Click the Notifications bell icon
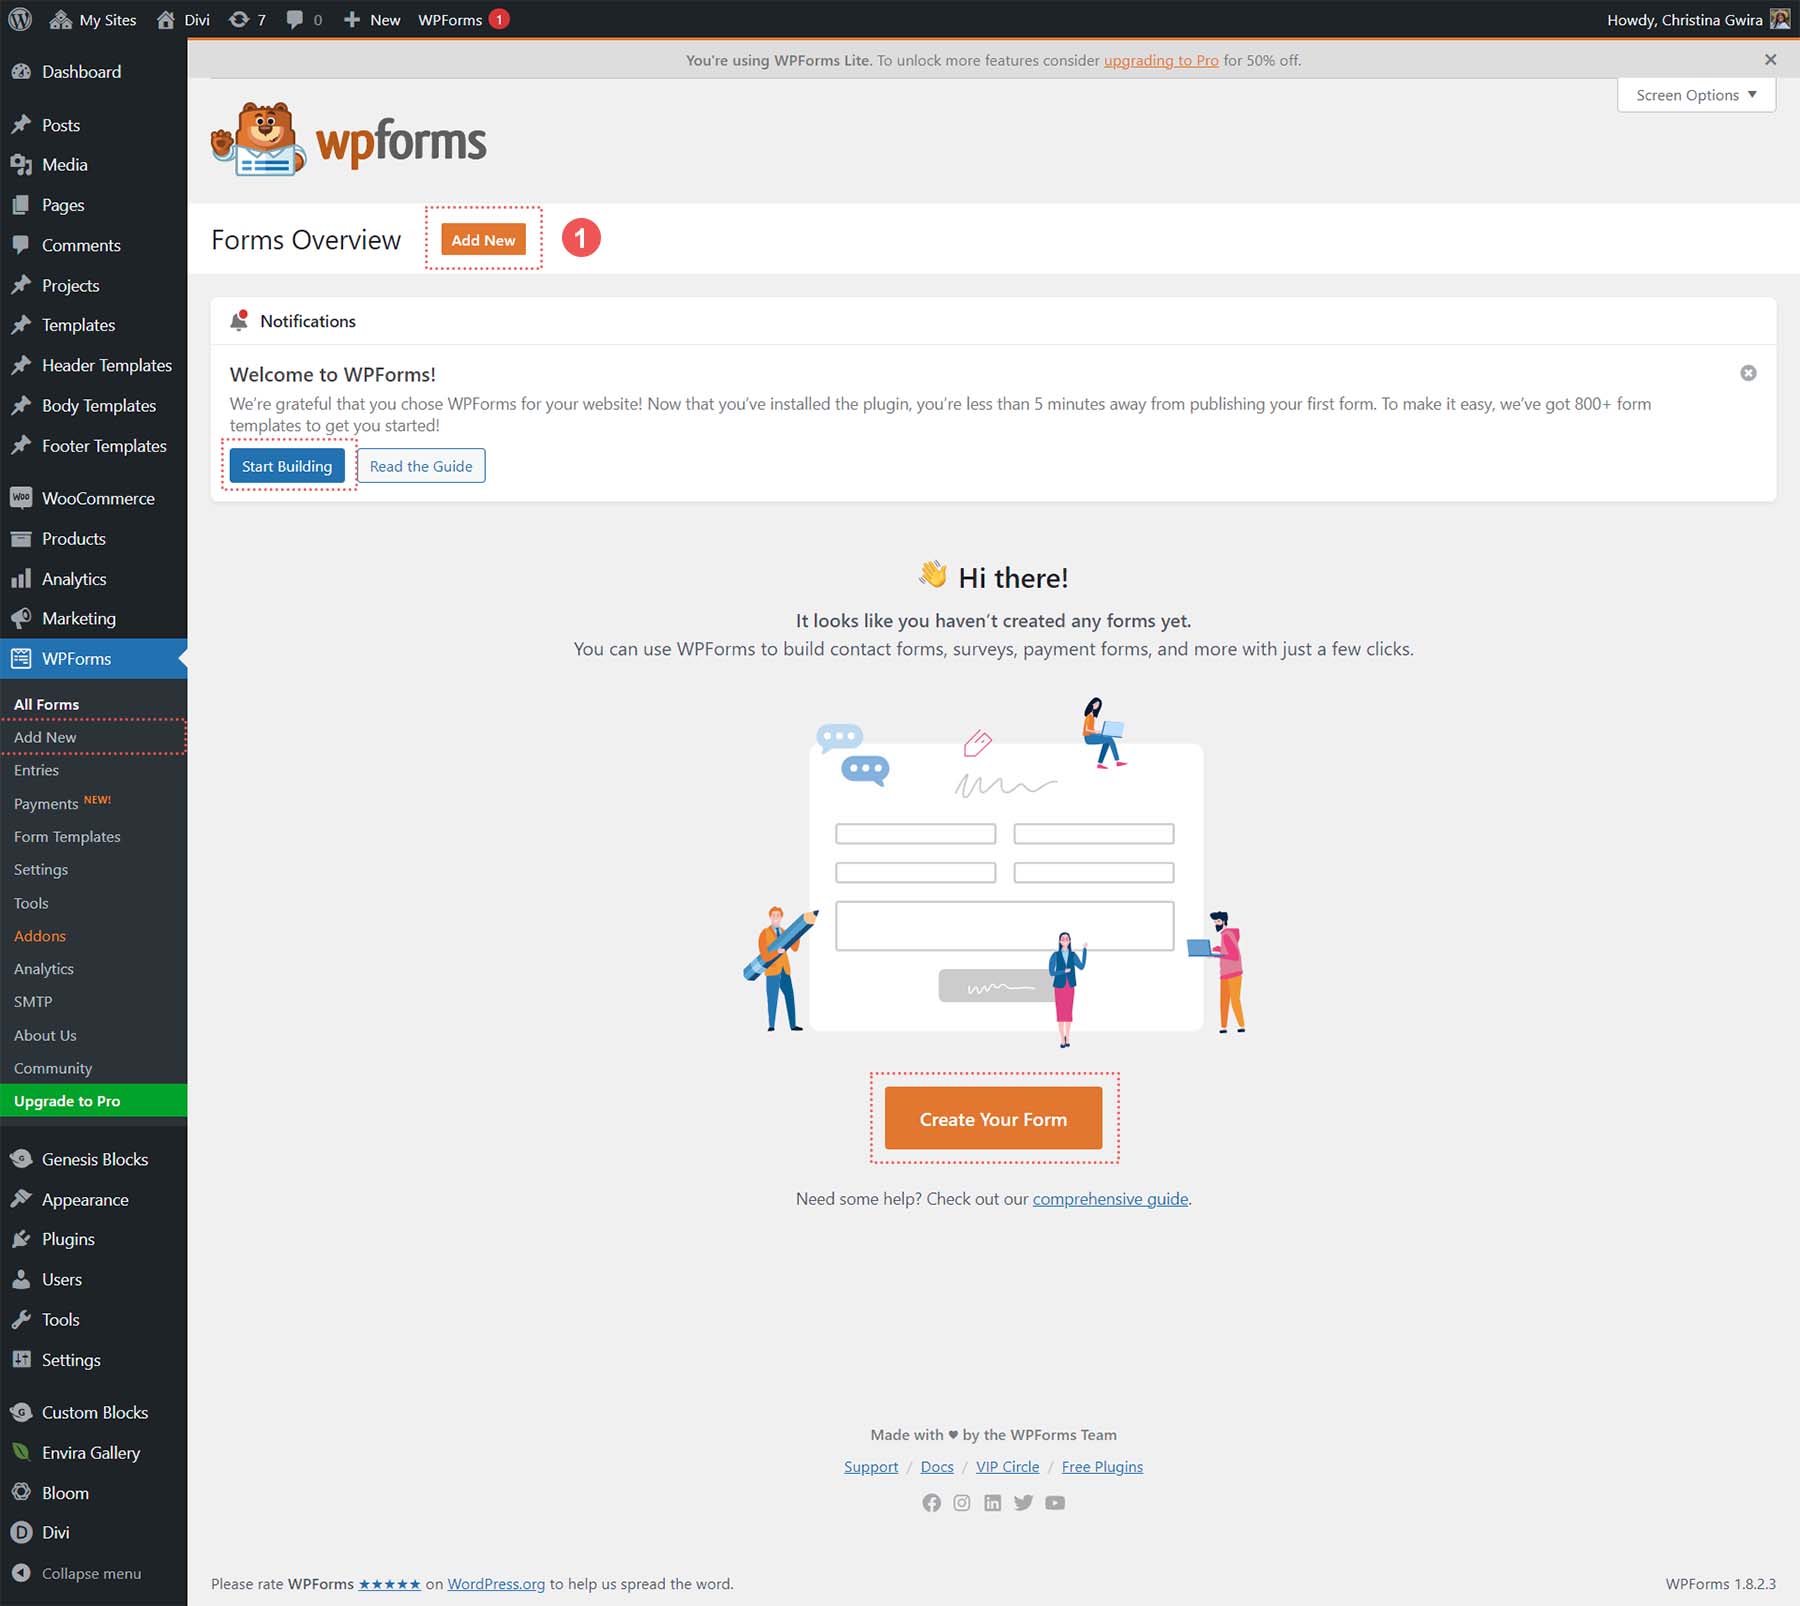Screen dimensions: 1800x1606 tap(240, 320)
